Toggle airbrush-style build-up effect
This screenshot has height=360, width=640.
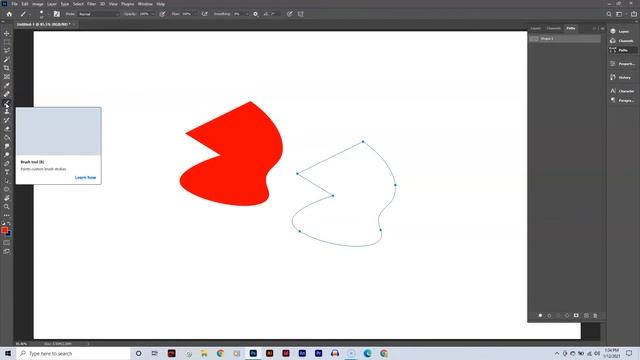point(204,14)
